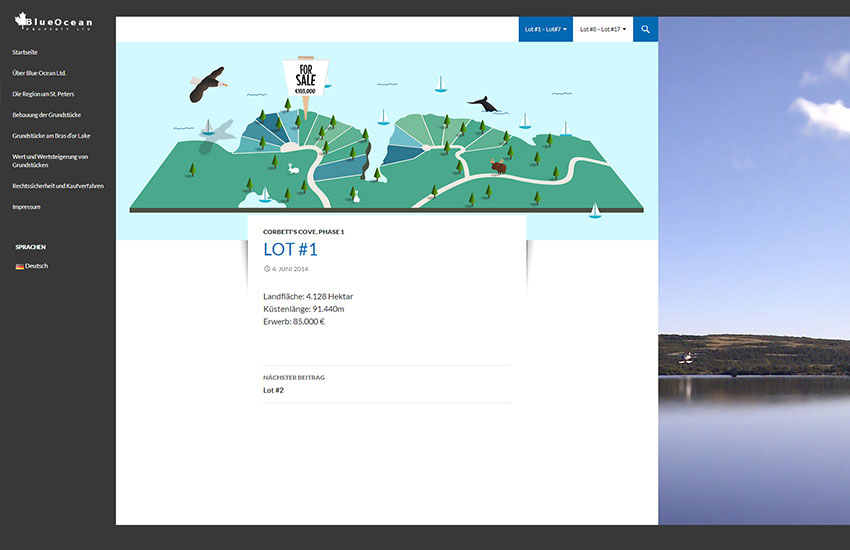Open the Startseite menu item

click(x=25, y=51)
